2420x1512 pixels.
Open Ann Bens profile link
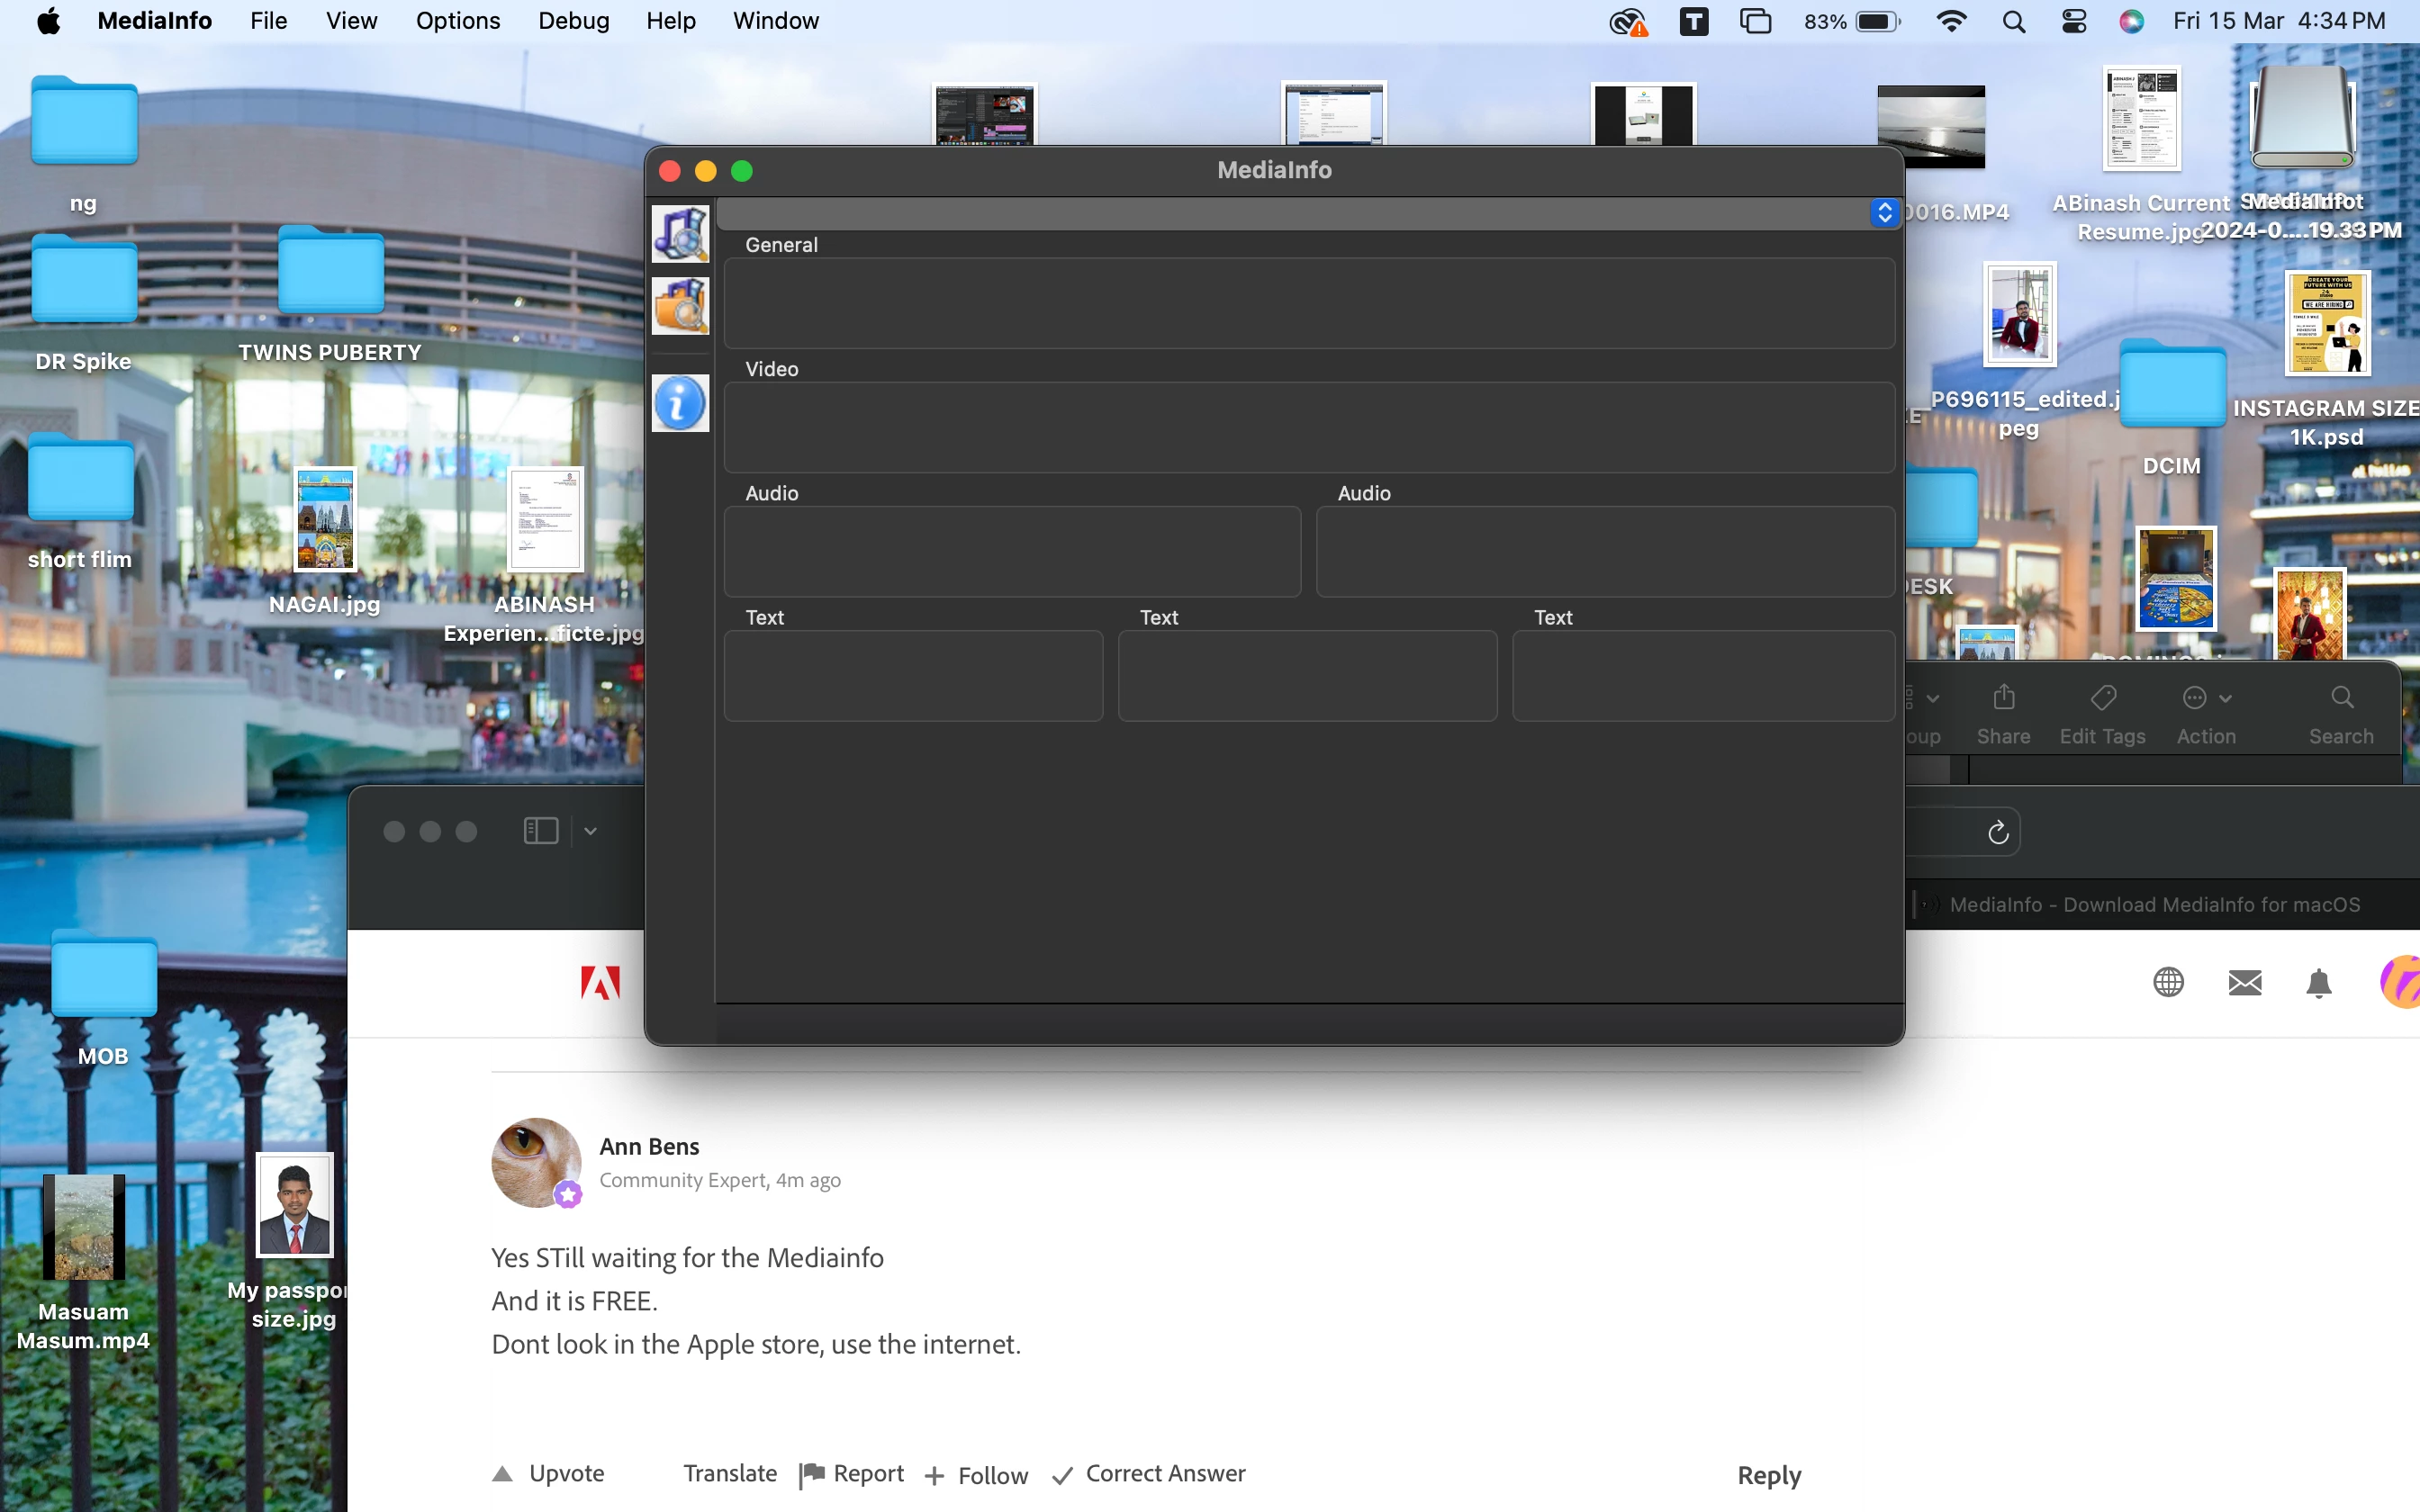pyautogui.click(x=649, y=1146)
